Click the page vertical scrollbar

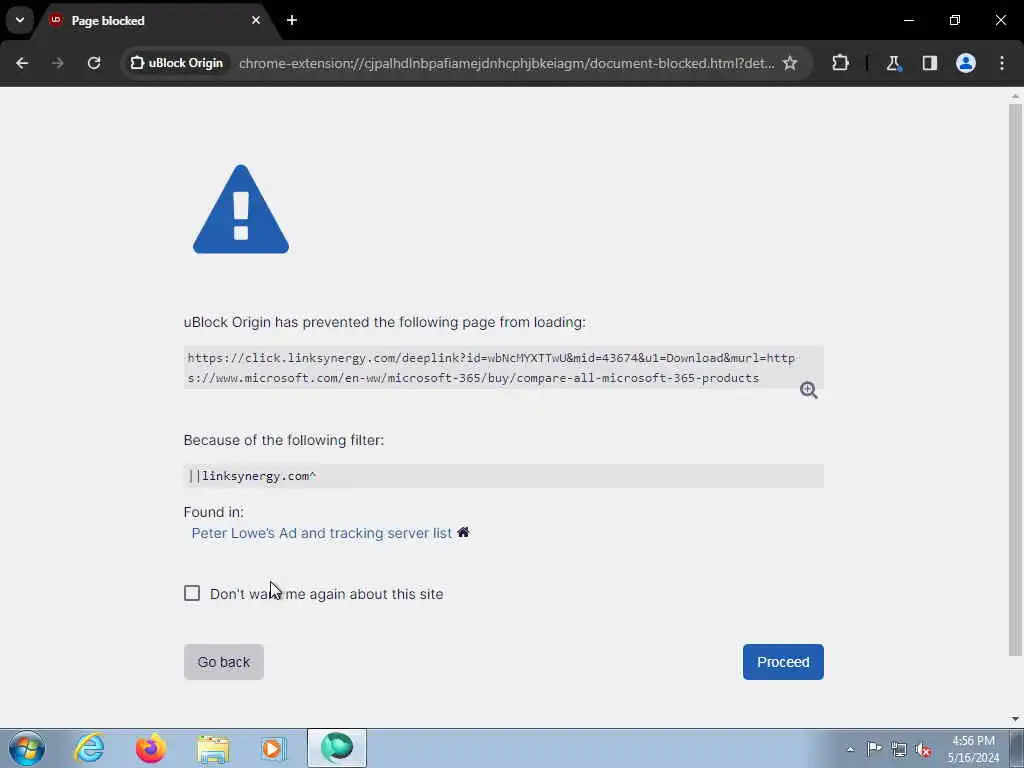[1015, 379]
